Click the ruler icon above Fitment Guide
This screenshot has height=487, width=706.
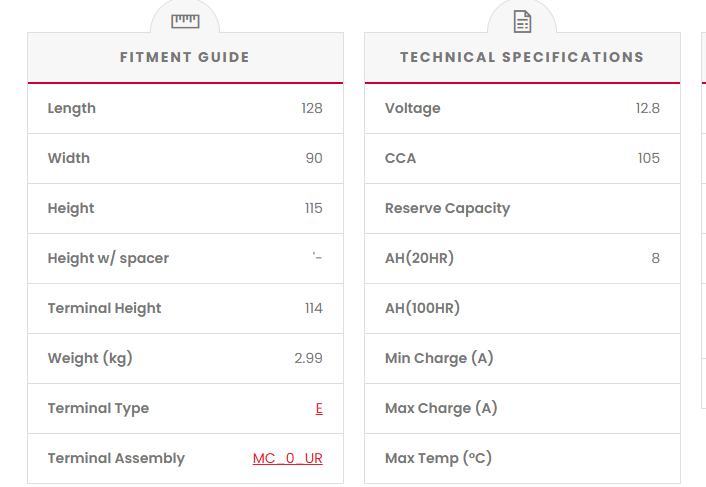click(x=185, y=21)
